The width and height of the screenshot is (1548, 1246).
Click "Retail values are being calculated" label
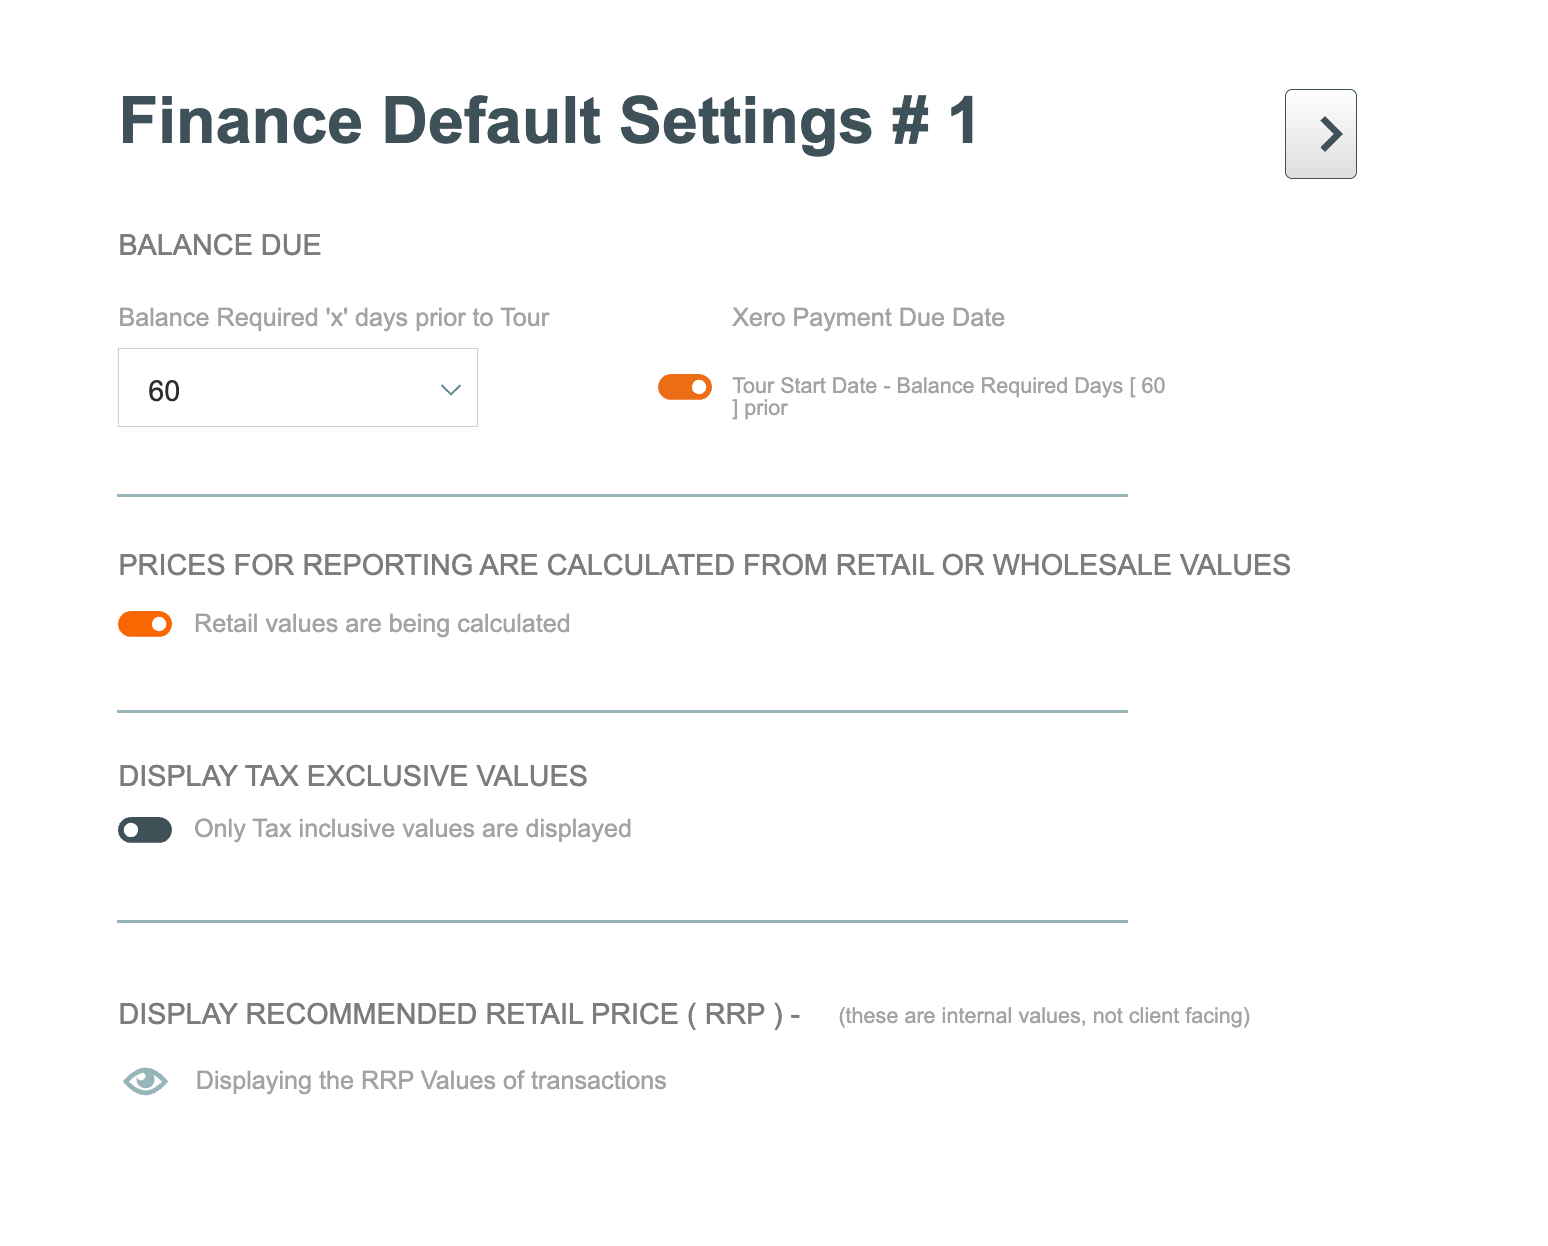(382, 624)
